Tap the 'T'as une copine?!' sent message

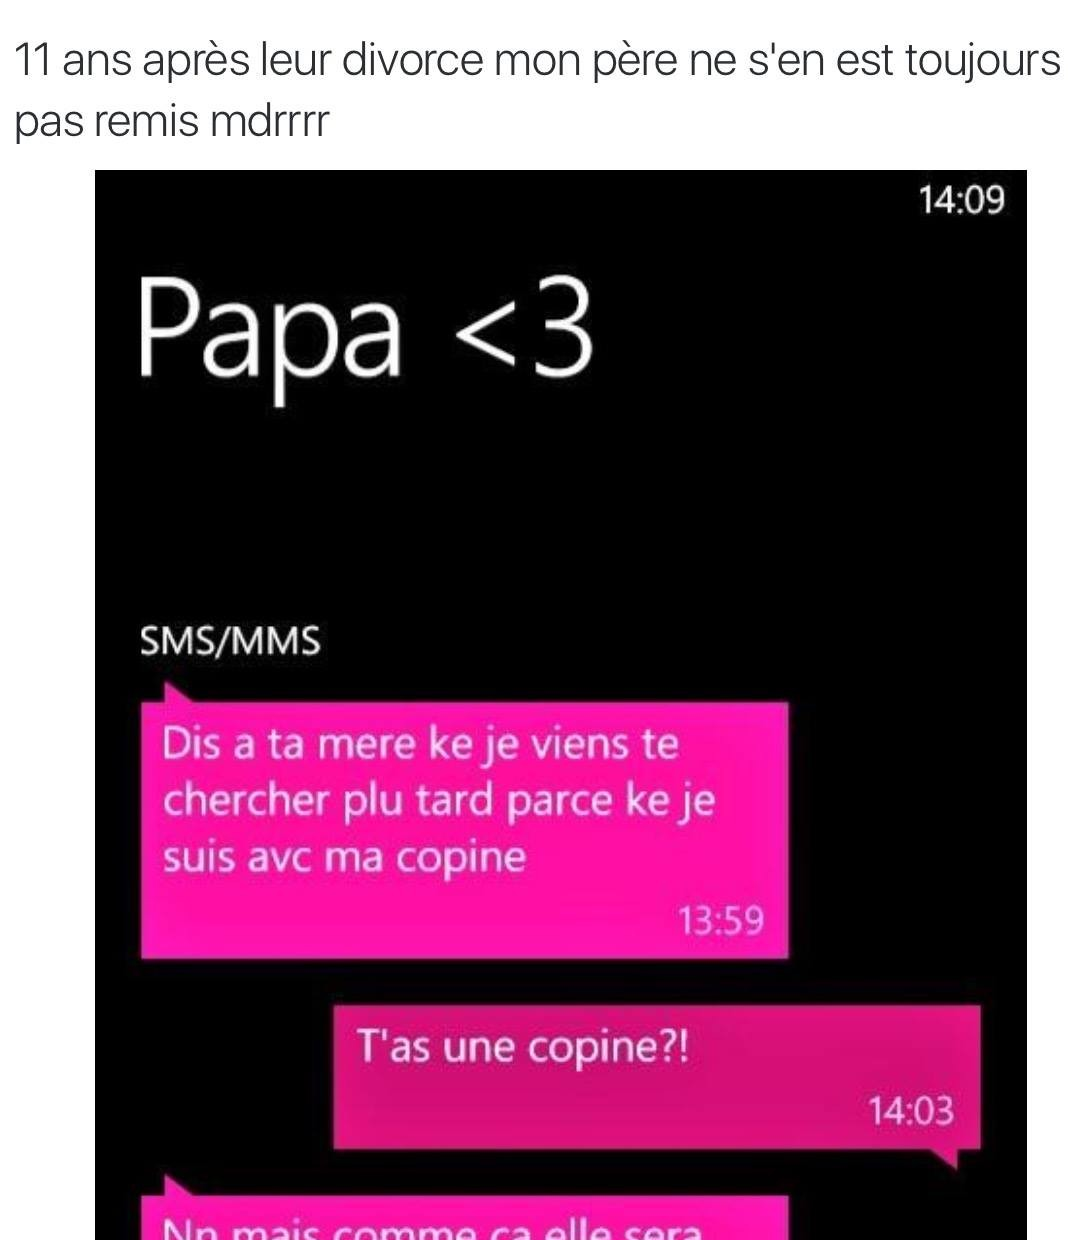point(656,1077)
